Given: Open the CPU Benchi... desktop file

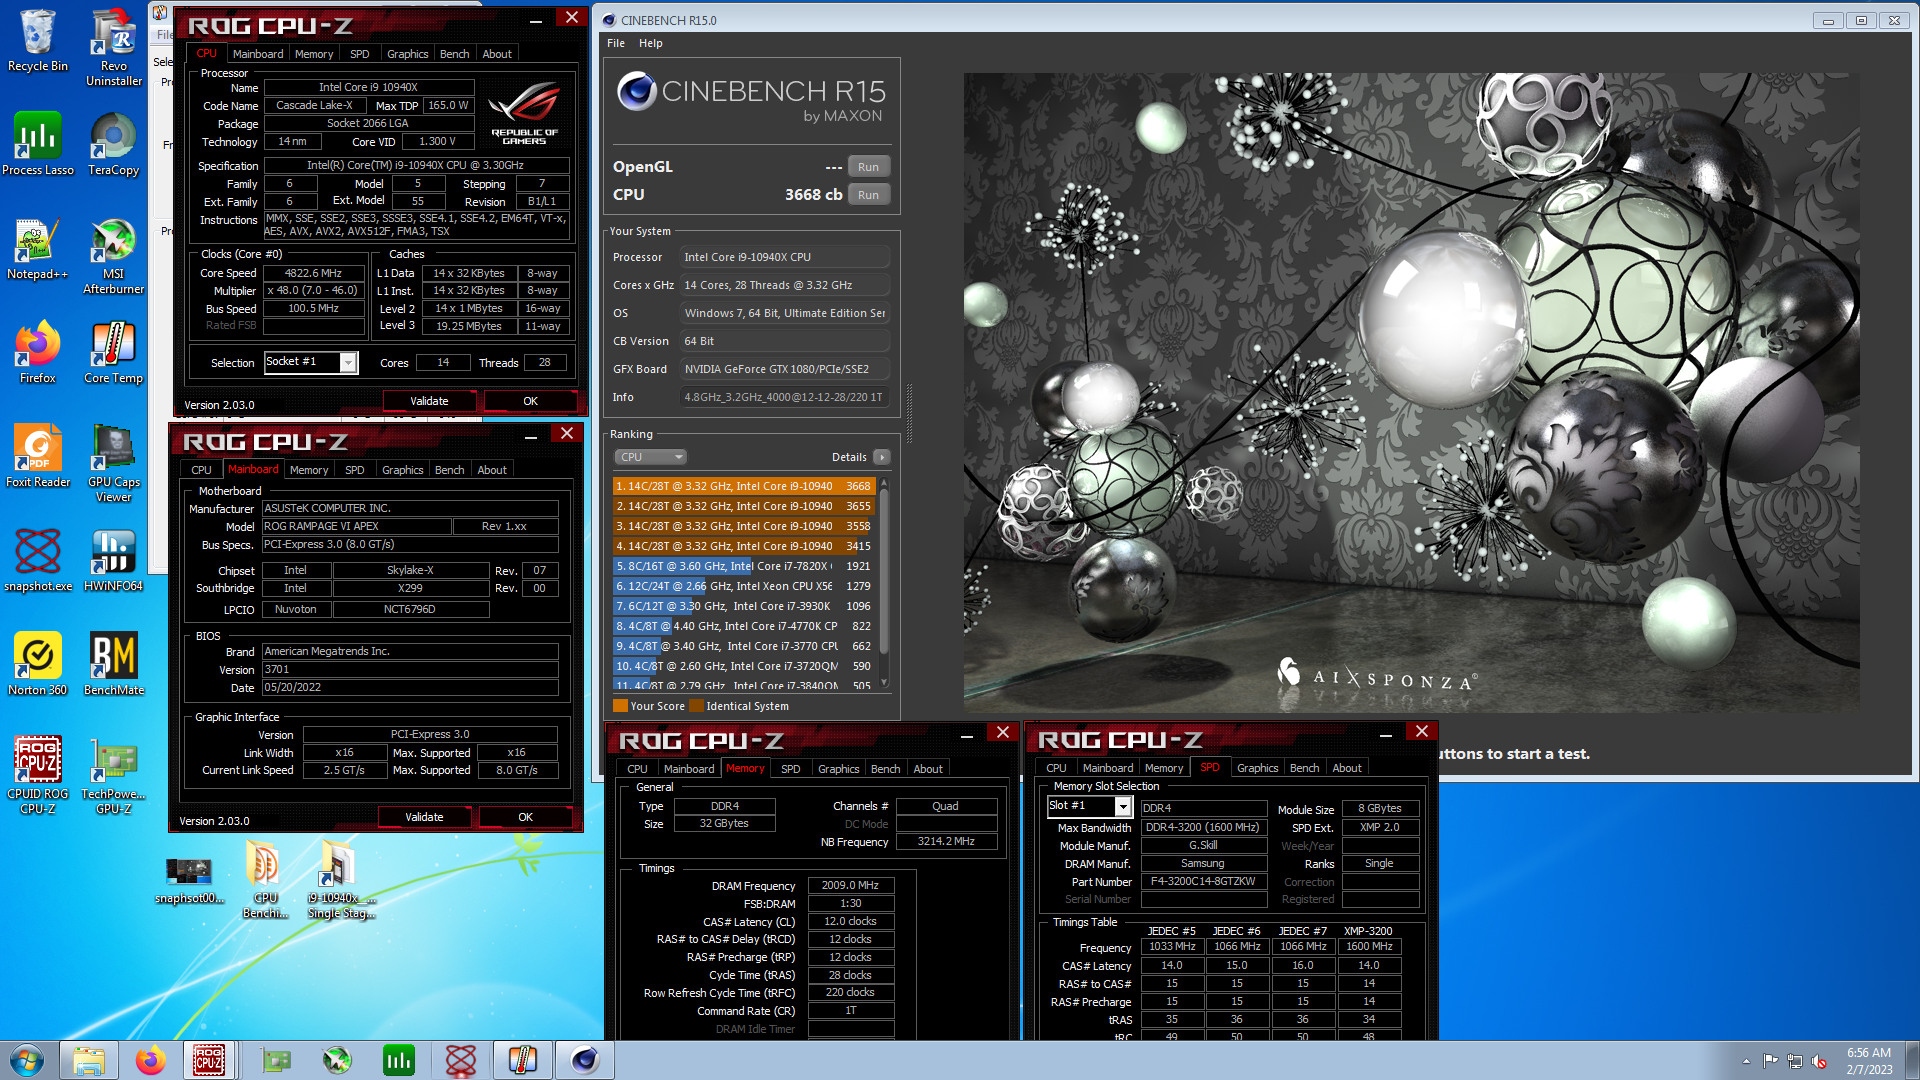Looking at the screenshot, I should point(265,880).
